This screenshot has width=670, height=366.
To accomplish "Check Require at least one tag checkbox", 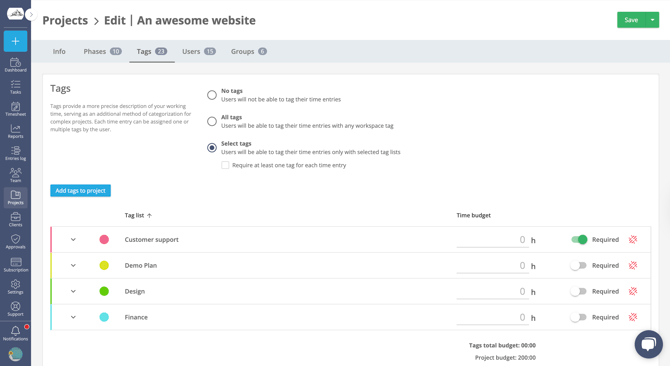I will click(225, 165).
